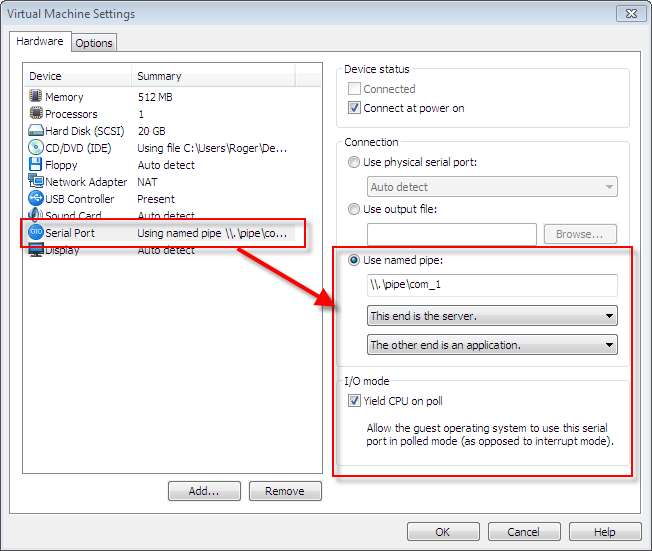Select the Memory device icon
The image size is (652, 551).
pos(36,97)
